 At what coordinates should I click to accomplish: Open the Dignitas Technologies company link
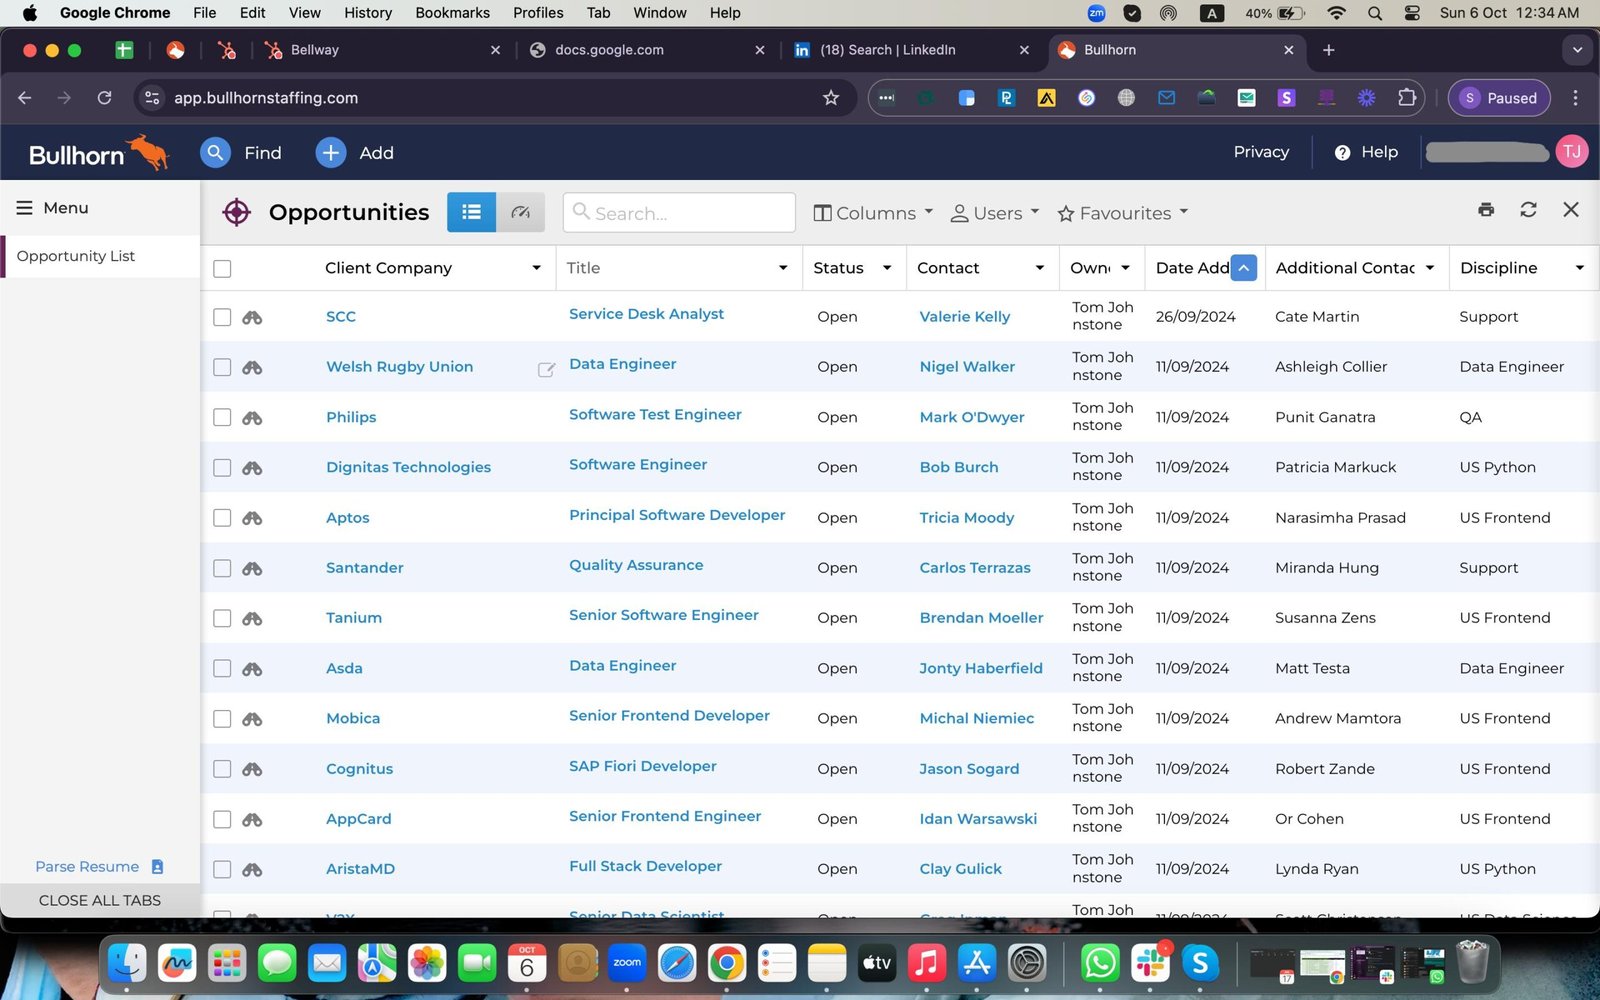pyautogui.click(x=408, y=467)
